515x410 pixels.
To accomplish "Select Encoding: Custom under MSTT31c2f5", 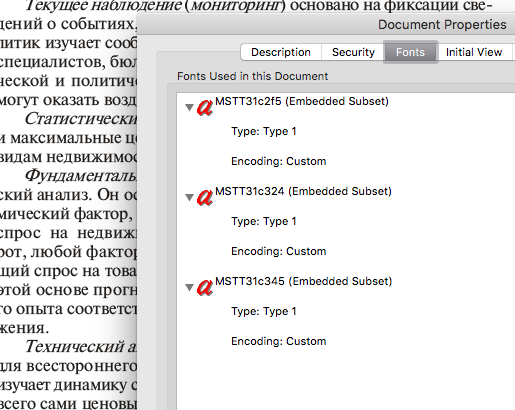I will tap(279, 161).
